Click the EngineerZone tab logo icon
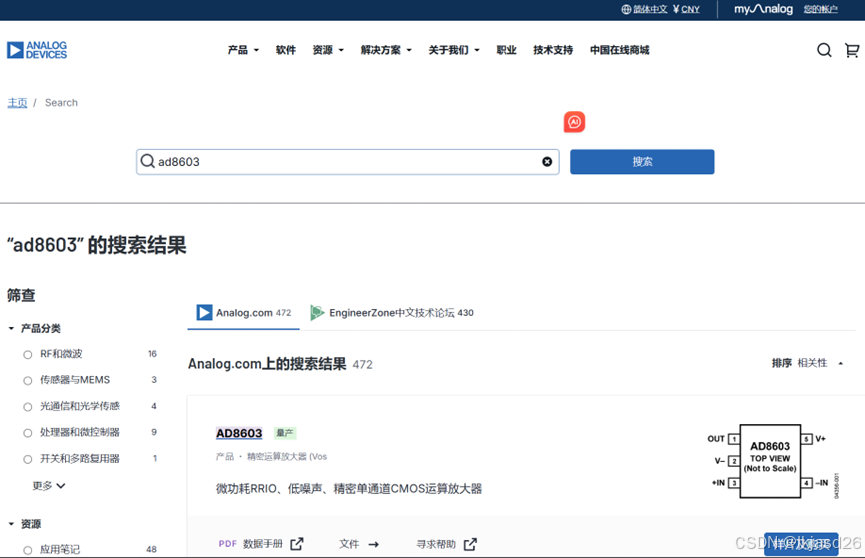The image size is (865, 558). pos(317,312)
